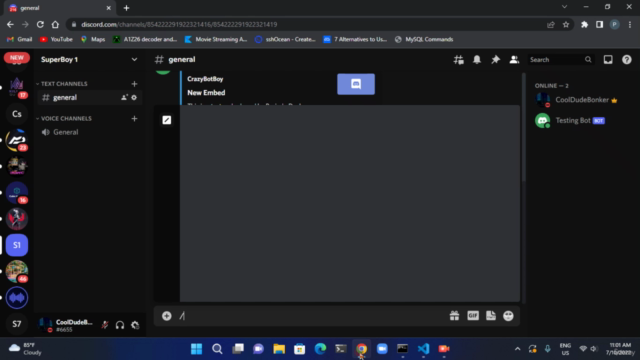The image size is (640, 360).
Task: Reload the browser page
Action: pos(40,24)
